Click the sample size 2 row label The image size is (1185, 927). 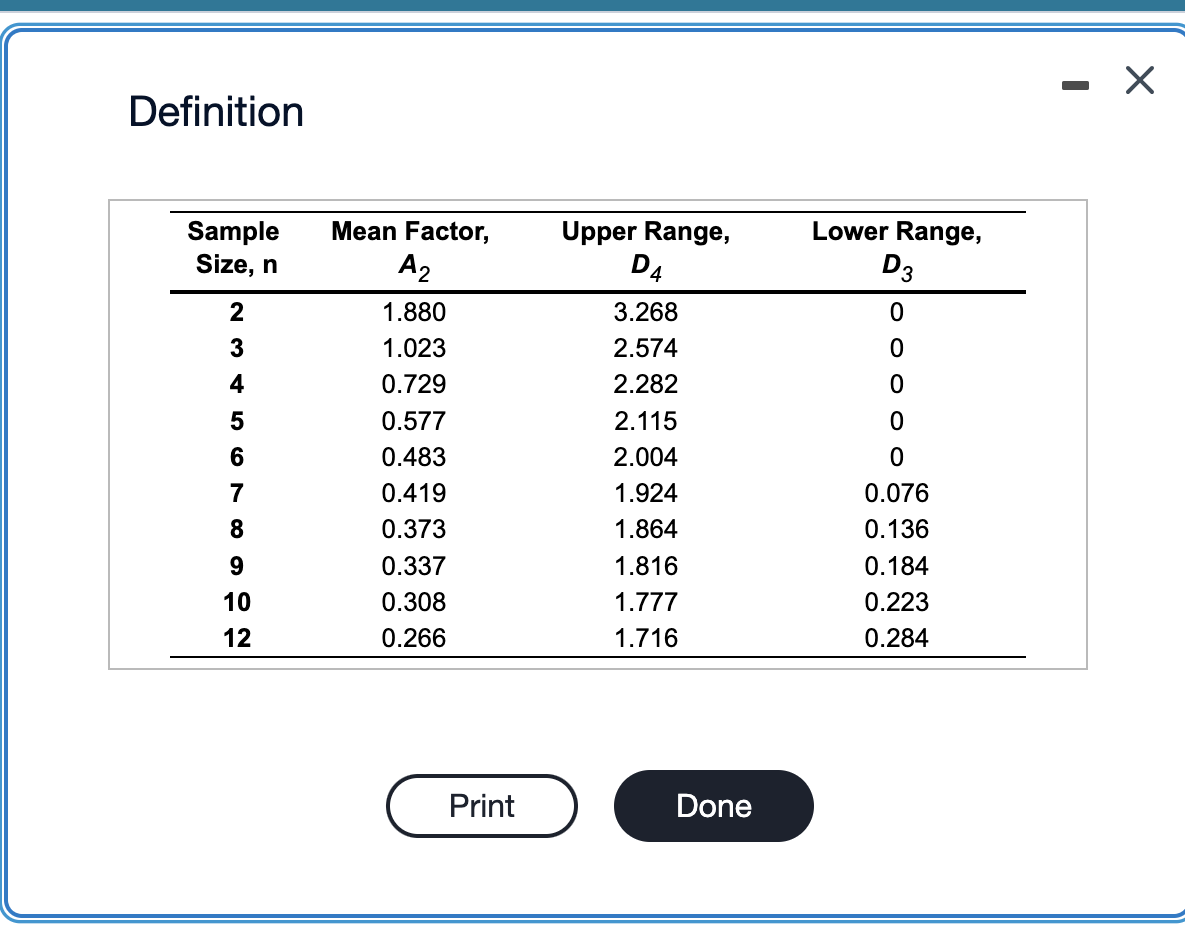(236, 312)
